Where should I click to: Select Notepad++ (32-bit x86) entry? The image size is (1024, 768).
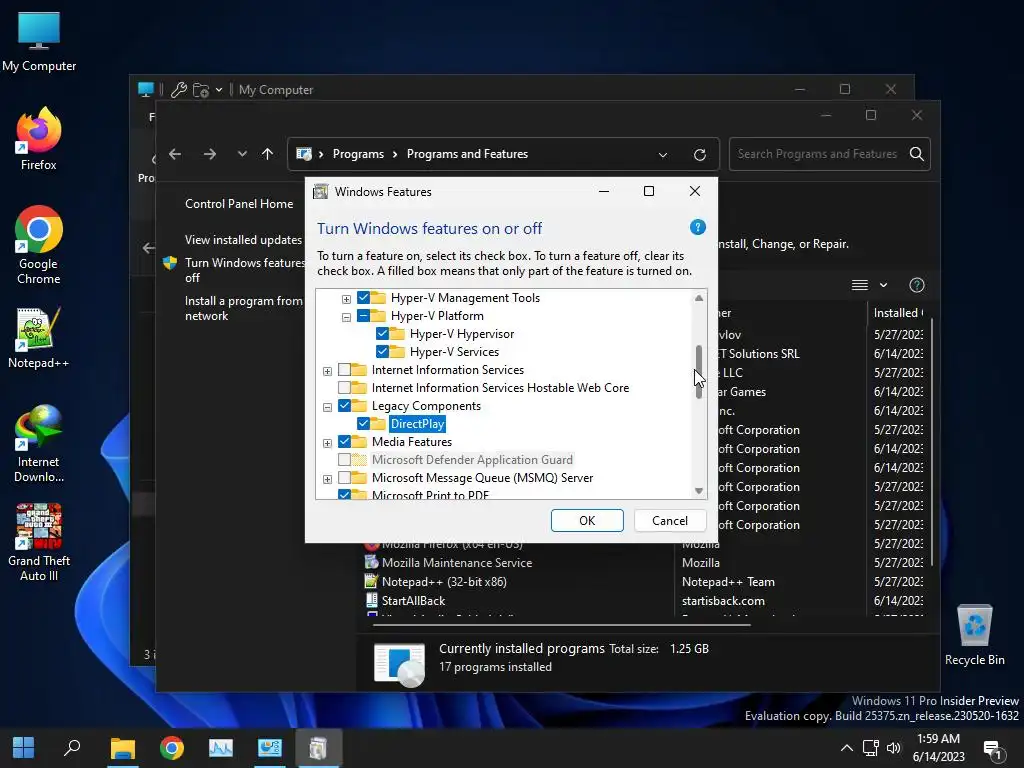[x=444, y=582]
